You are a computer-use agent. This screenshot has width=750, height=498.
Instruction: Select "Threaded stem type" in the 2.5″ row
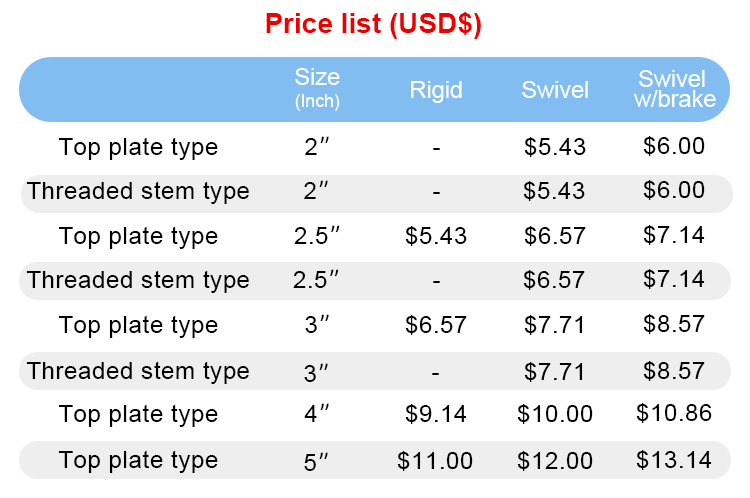pos(138,280)
